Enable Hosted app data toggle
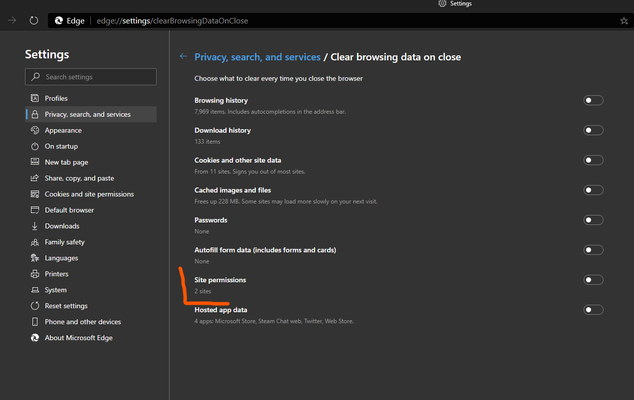The height and width of the screenshot is (400, 634). 593,310
